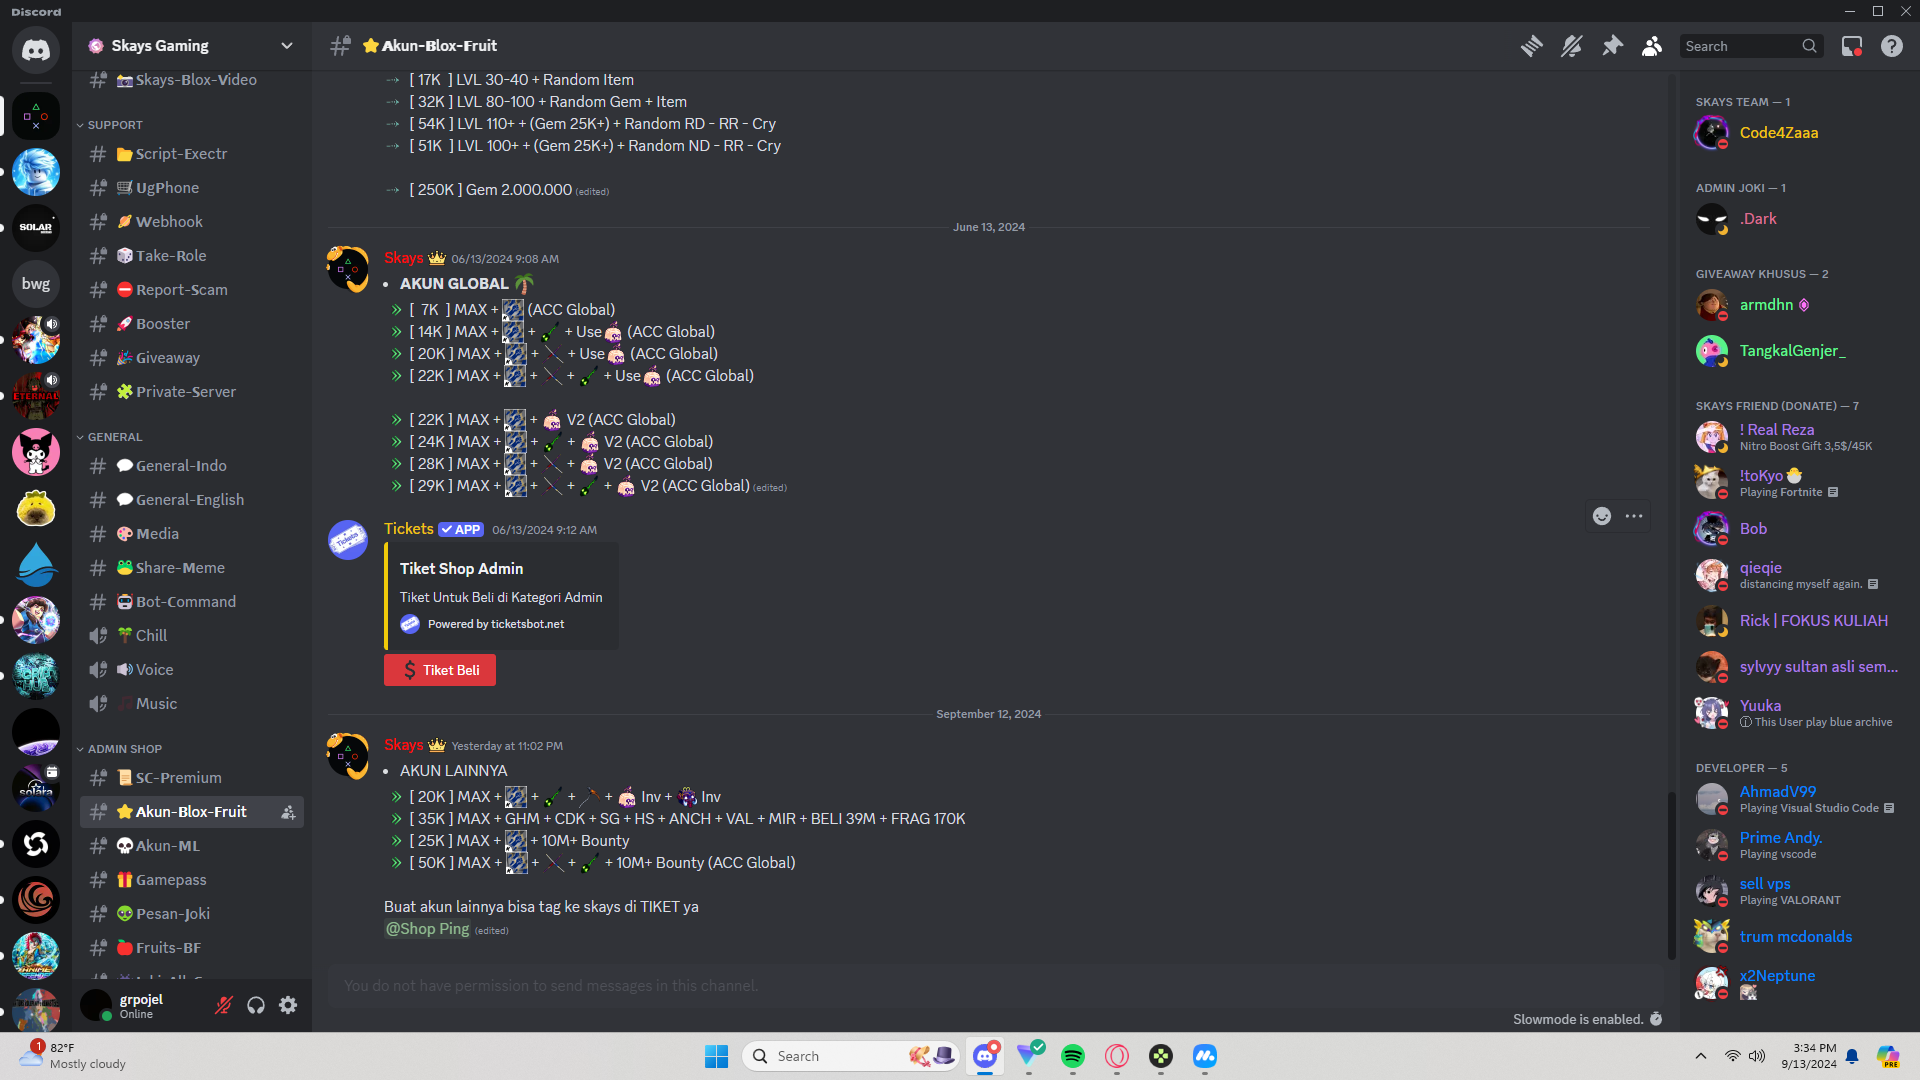The image size is (1920, 1080).
Task: Open grpojel user status panel
Action: click(x=140, y=1005)
